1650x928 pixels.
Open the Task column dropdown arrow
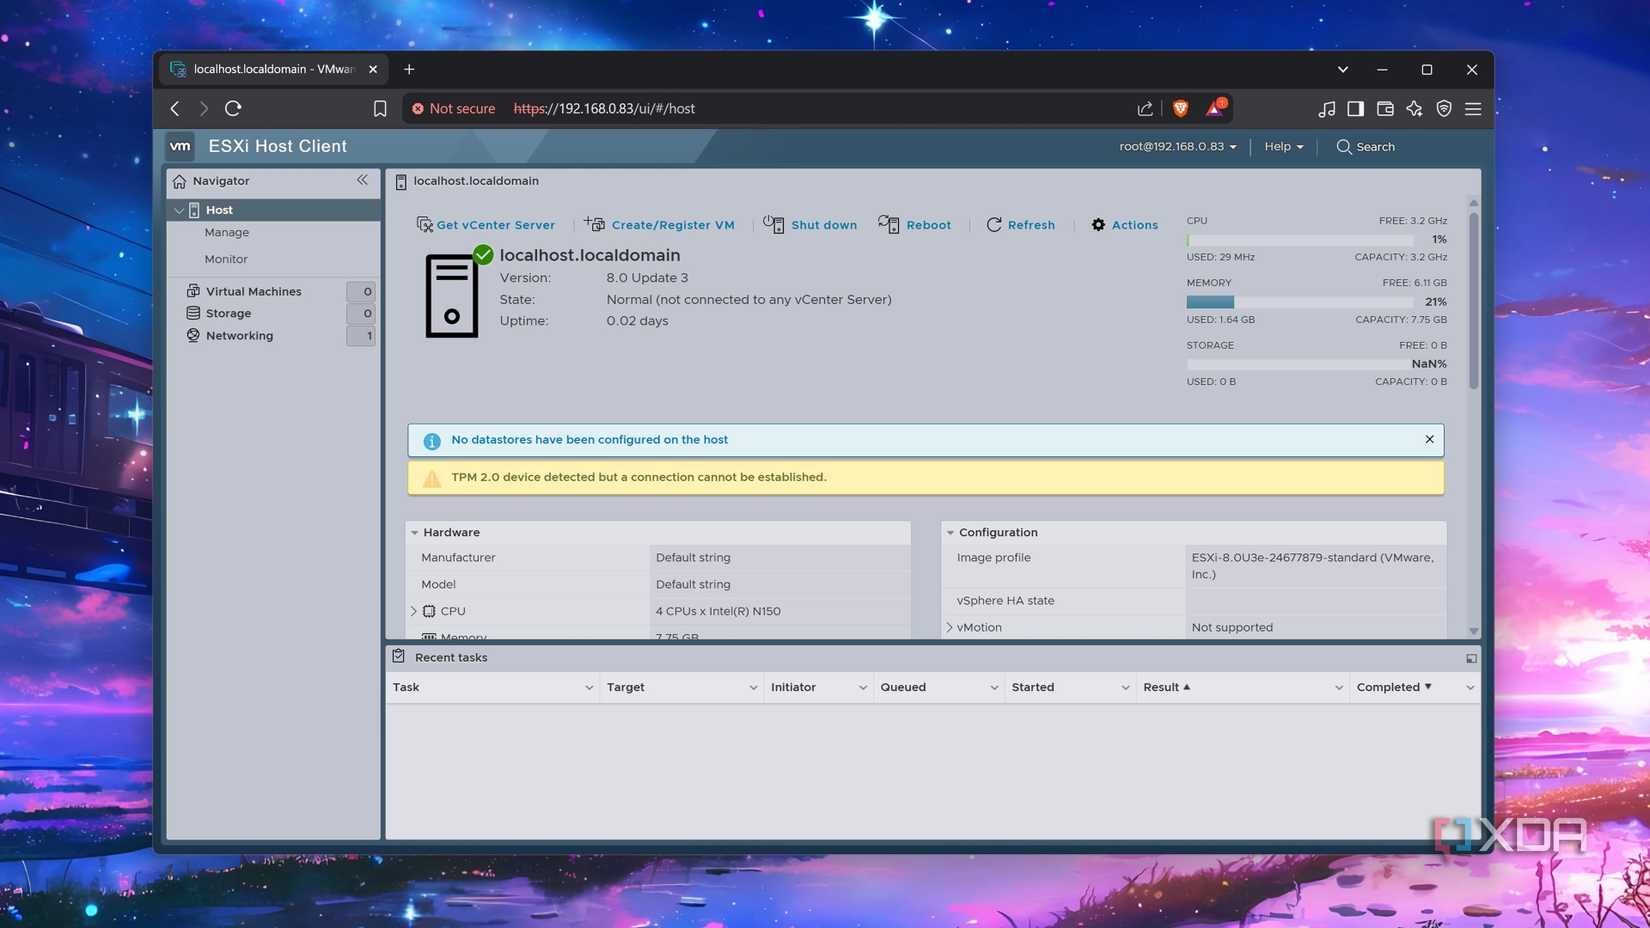point(588,688)
